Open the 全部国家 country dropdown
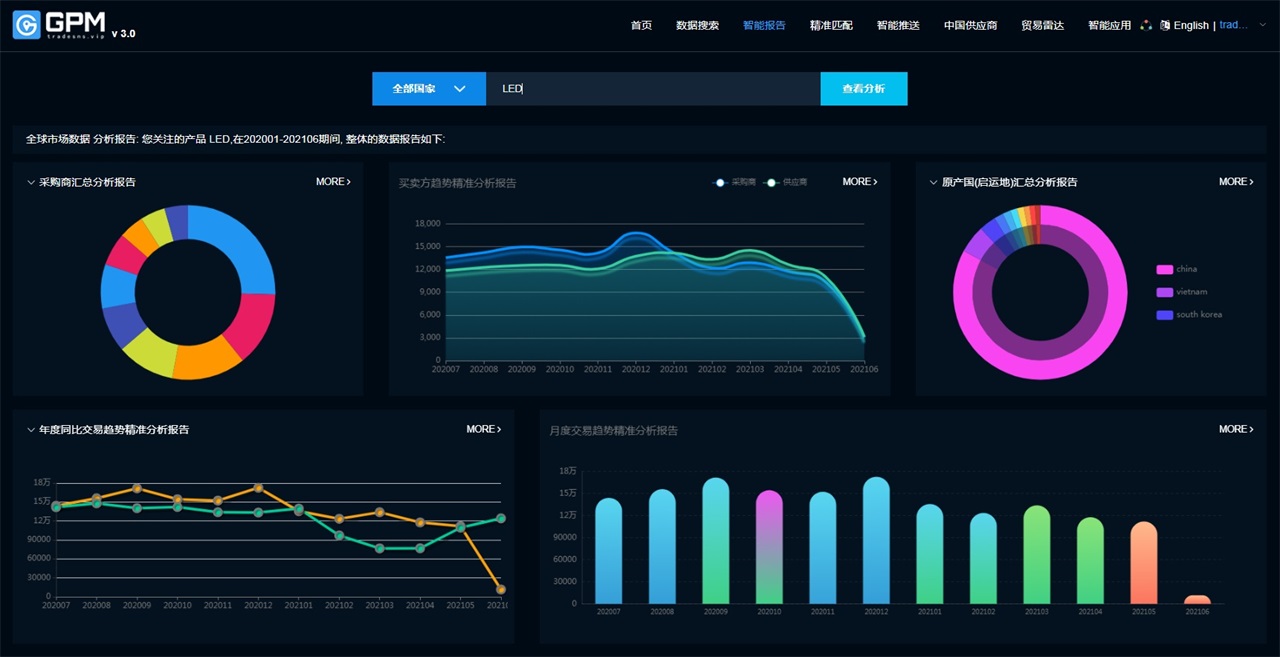 click(x=429, y=89)
